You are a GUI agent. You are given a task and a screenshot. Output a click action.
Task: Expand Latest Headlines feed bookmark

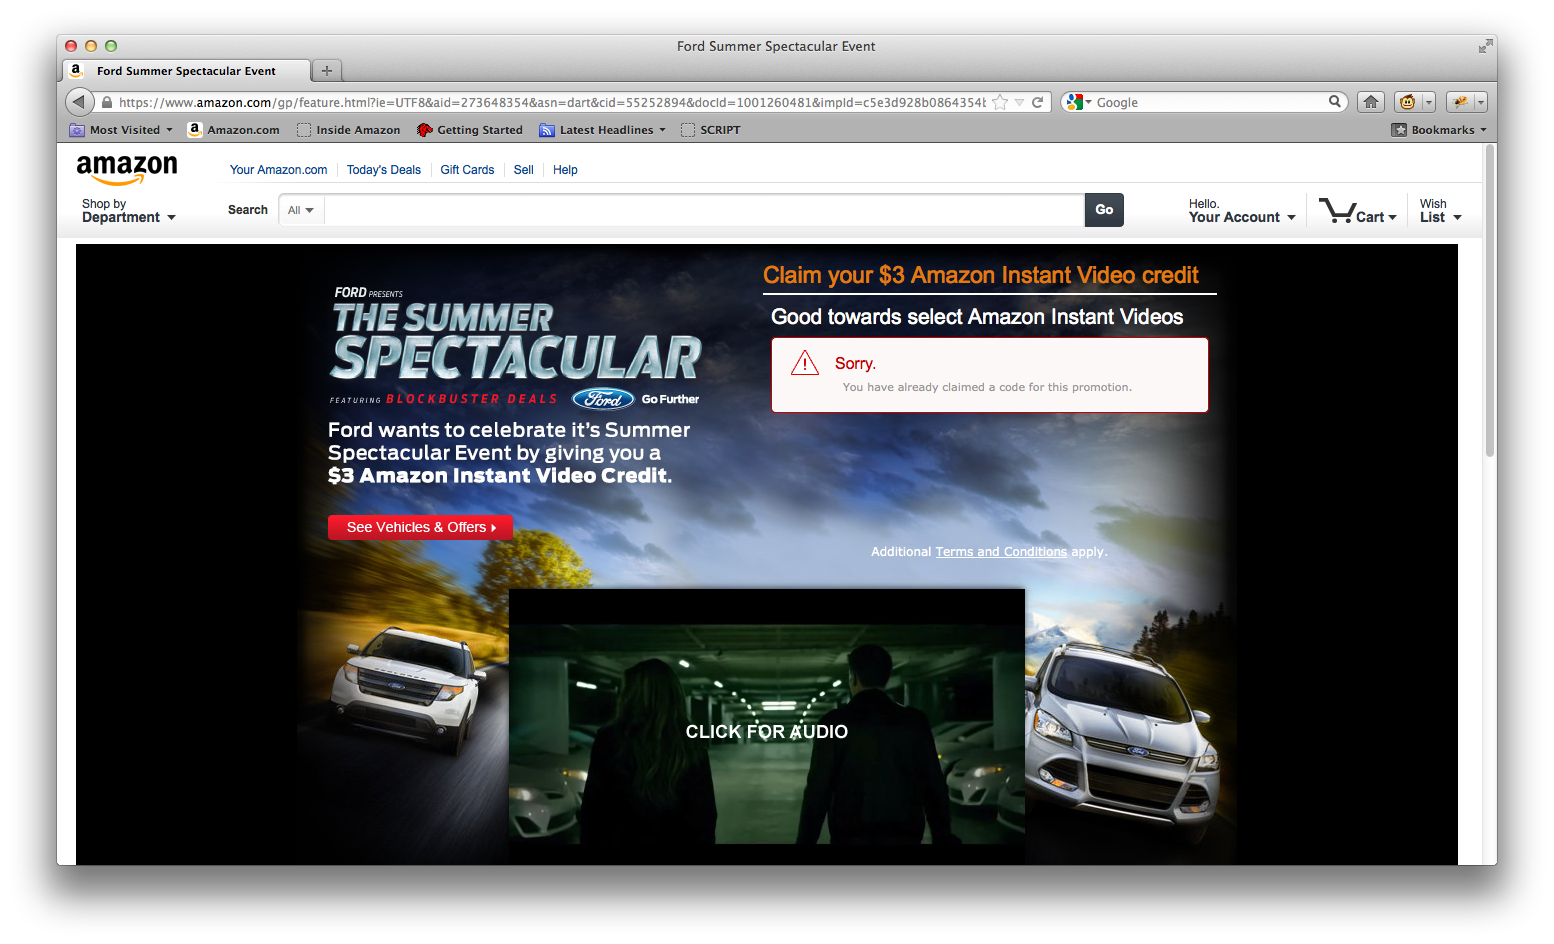[x=602, y=130]
